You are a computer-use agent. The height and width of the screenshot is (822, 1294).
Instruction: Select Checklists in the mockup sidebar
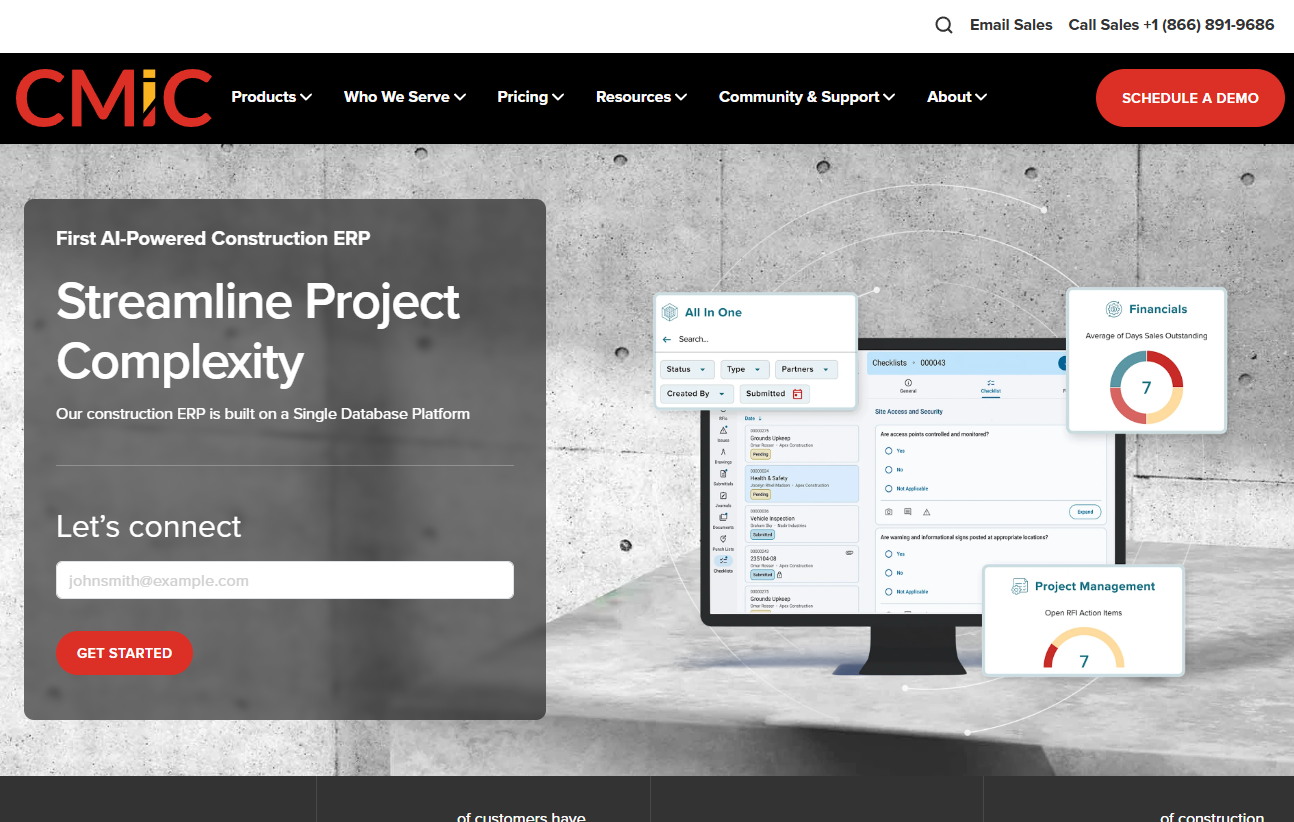tap(723, 564)
